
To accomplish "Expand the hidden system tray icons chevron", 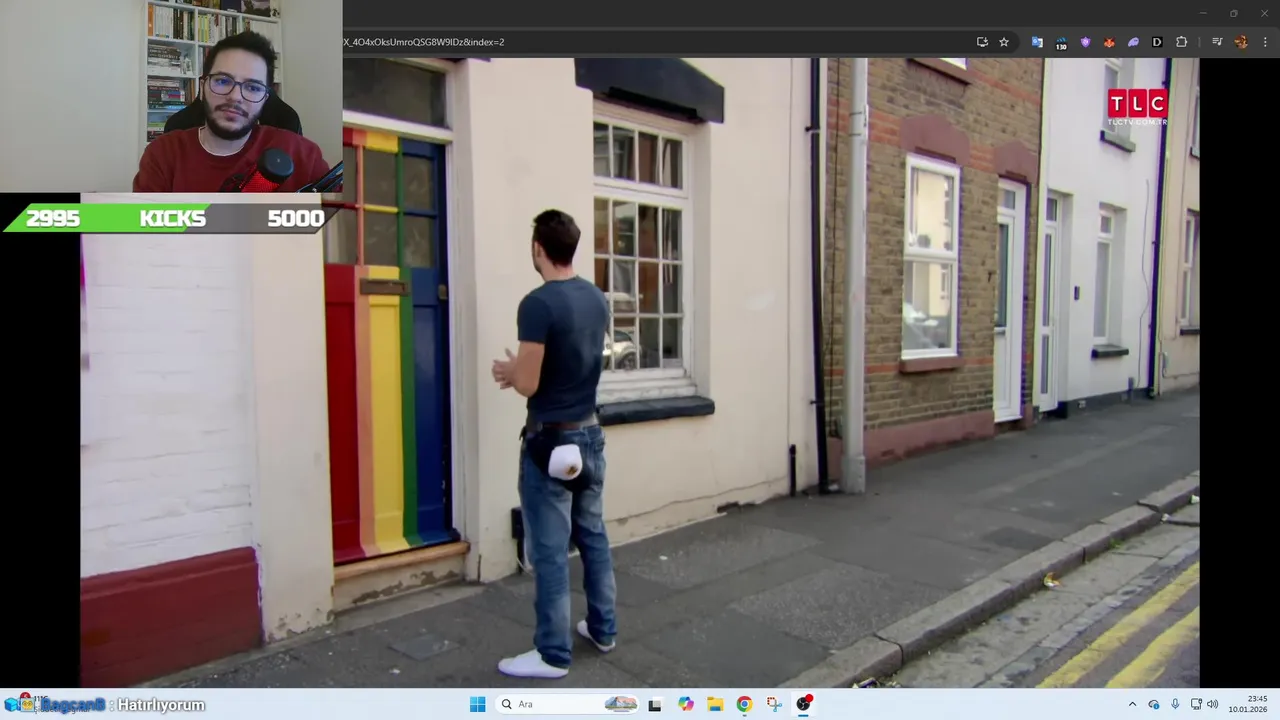I will point(1134,704).
